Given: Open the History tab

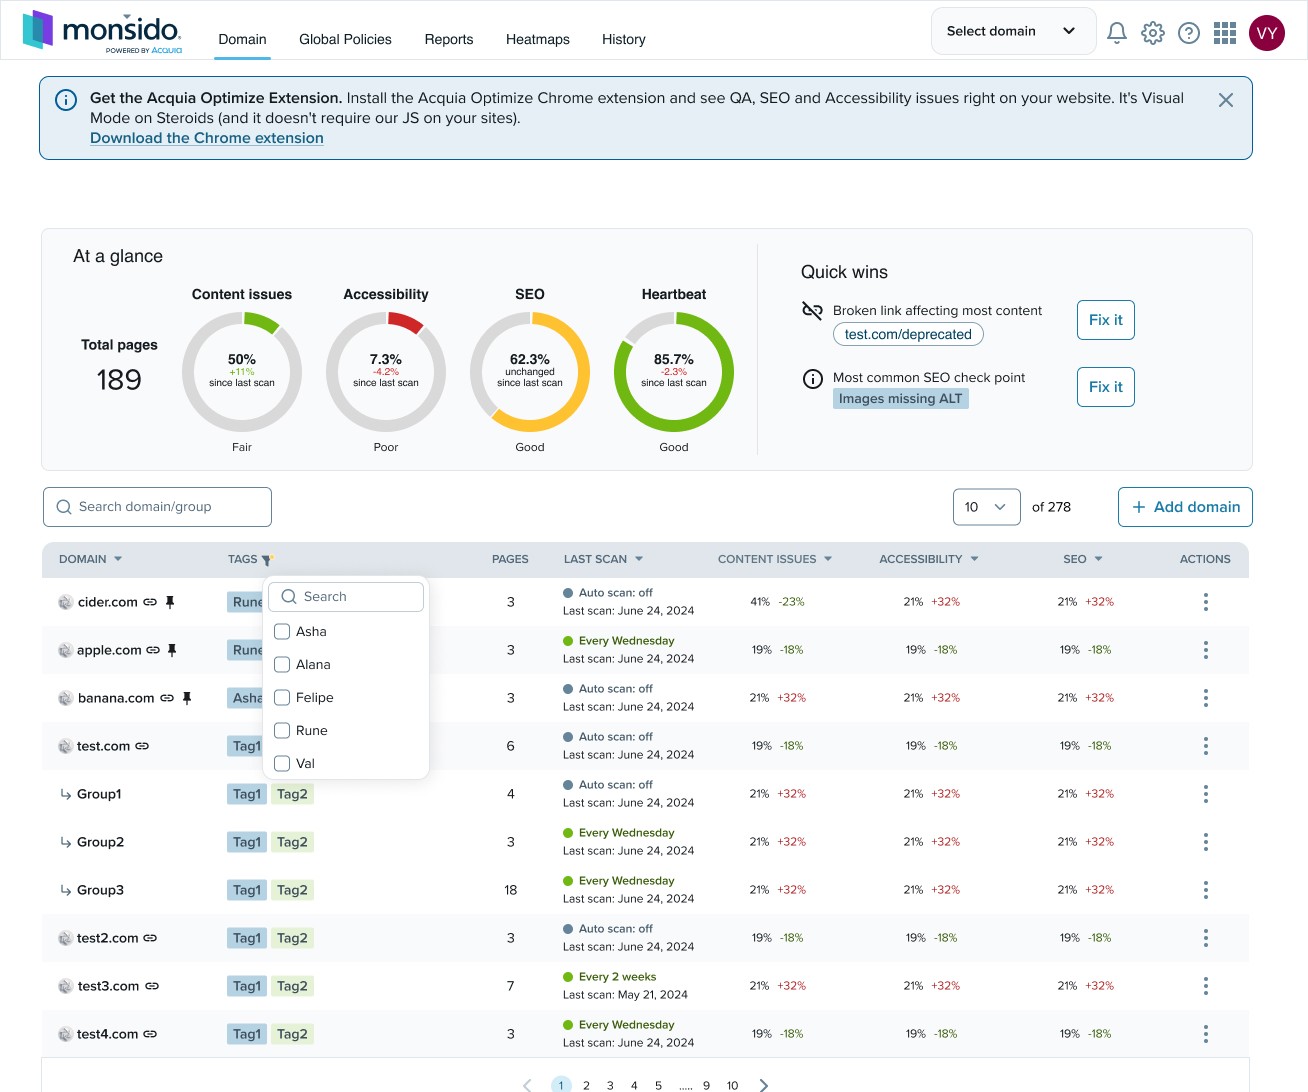Looking at the screenshot, I should point(624,40).
